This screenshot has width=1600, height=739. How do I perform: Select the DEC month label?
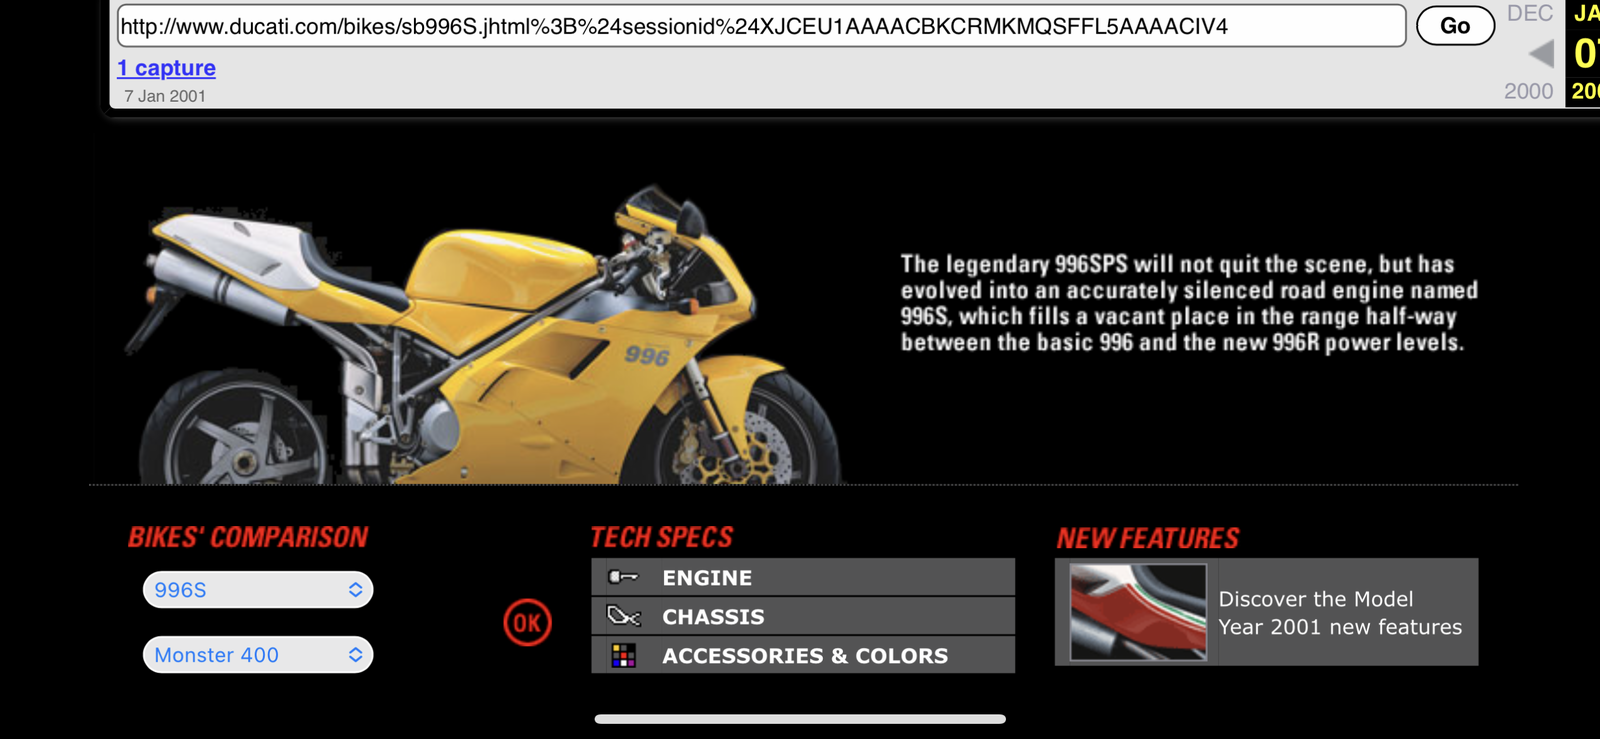(1530, 13)
